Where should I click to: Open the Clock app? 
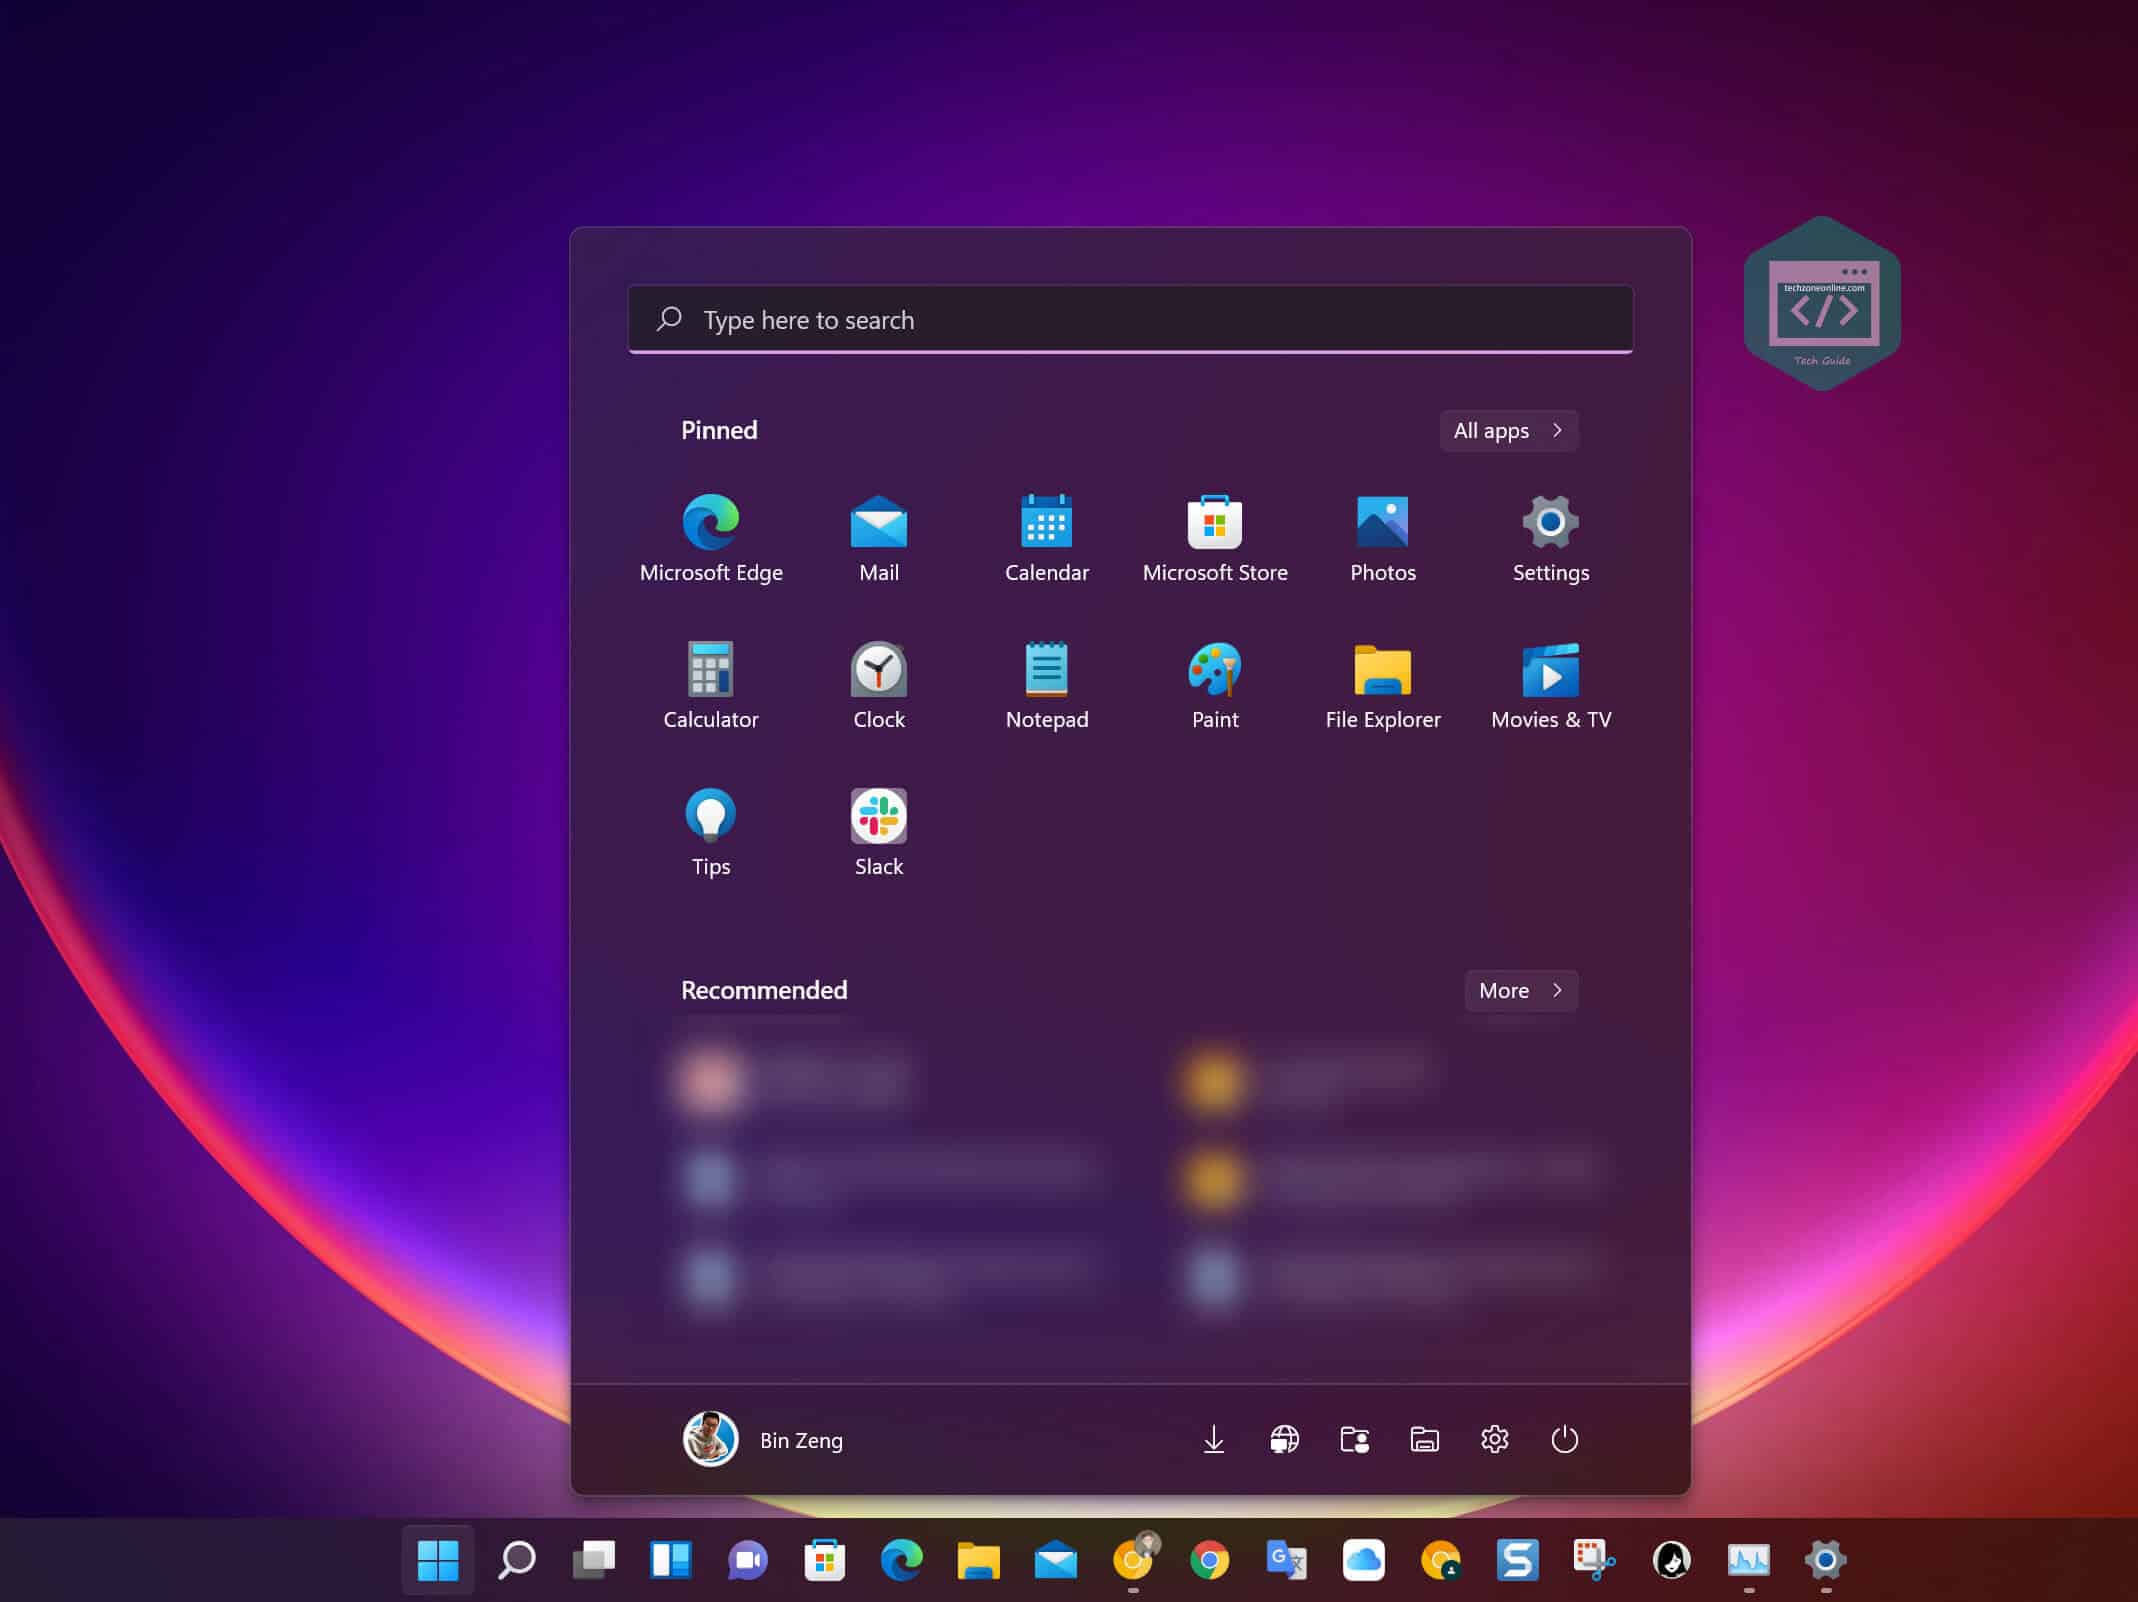click(878, 686)
